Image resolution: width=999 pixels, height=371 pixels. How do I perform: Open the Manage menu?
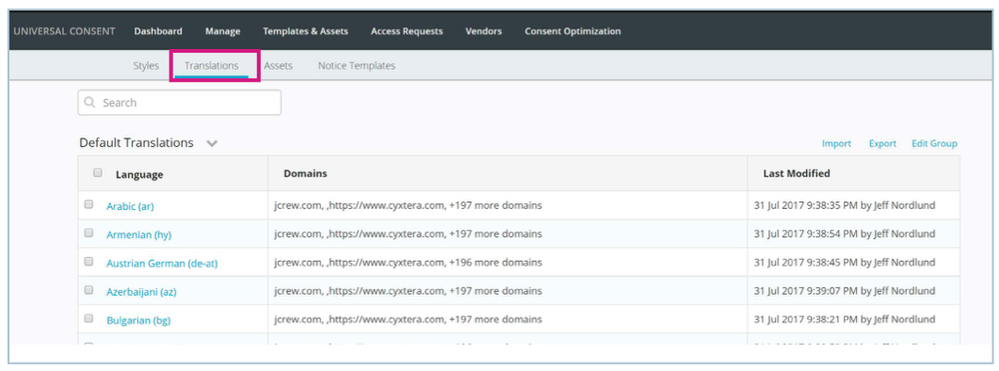coord(223,31)
